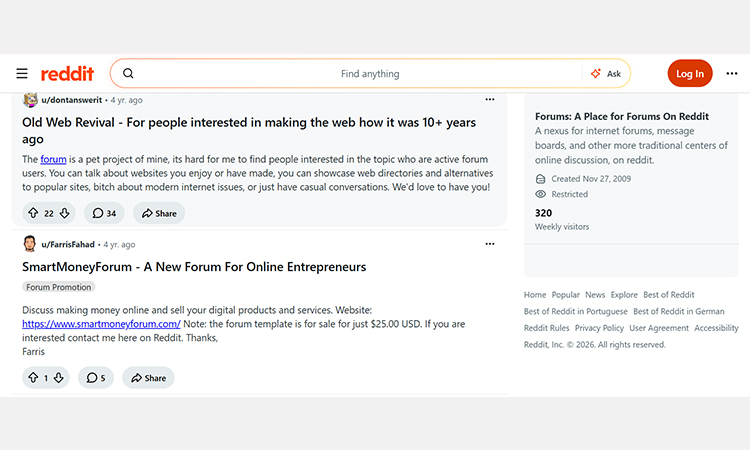The width and height of the screenshot is (750, 450).
Task: Visit the smartmoneyforum.com link
Action: point(101,324)
